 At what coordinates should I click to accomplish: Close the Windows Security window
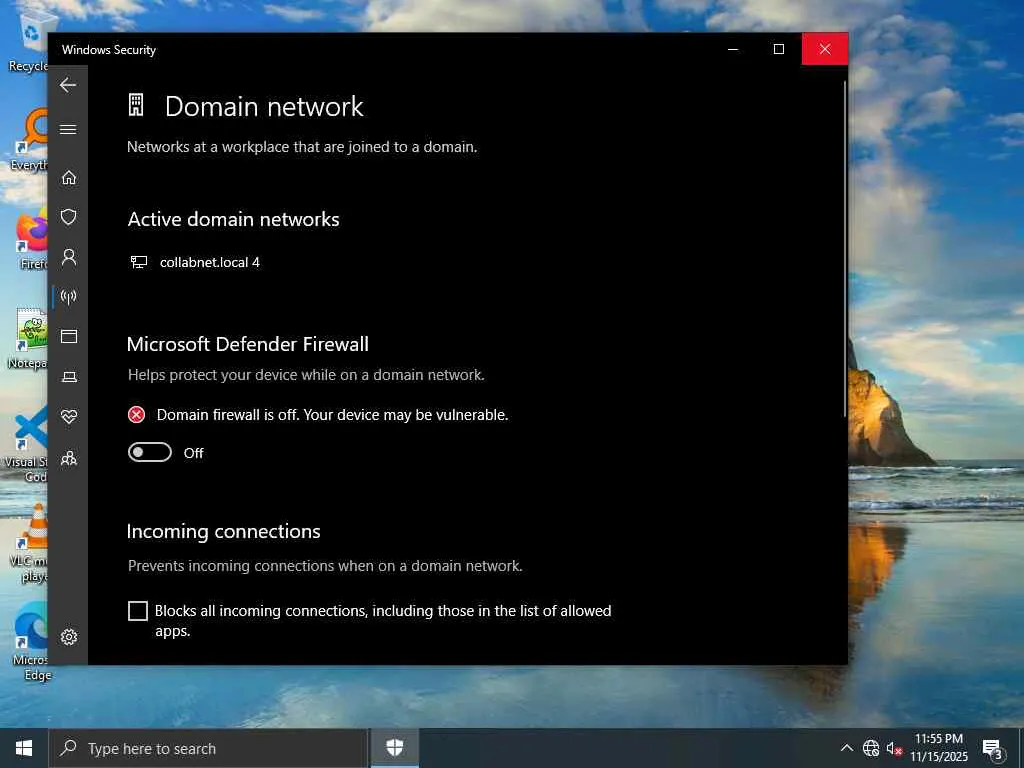825,49
